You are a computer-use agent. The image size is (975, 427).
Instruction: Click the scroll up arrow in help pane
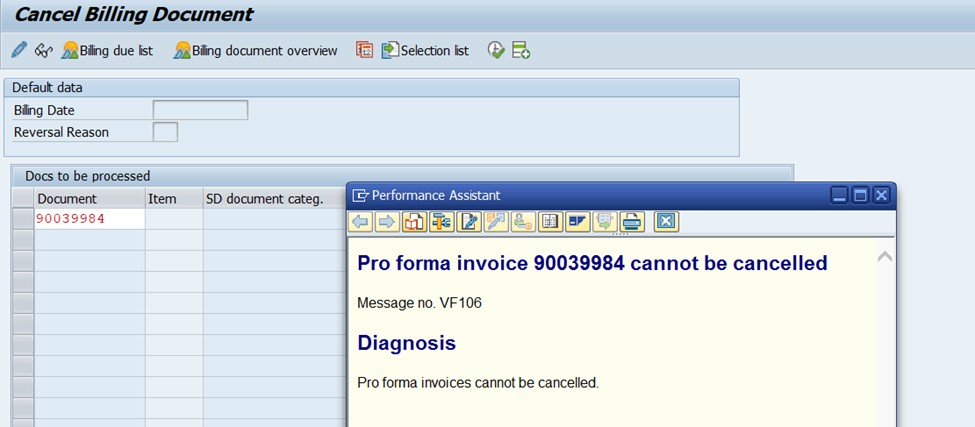coord(885,256)
